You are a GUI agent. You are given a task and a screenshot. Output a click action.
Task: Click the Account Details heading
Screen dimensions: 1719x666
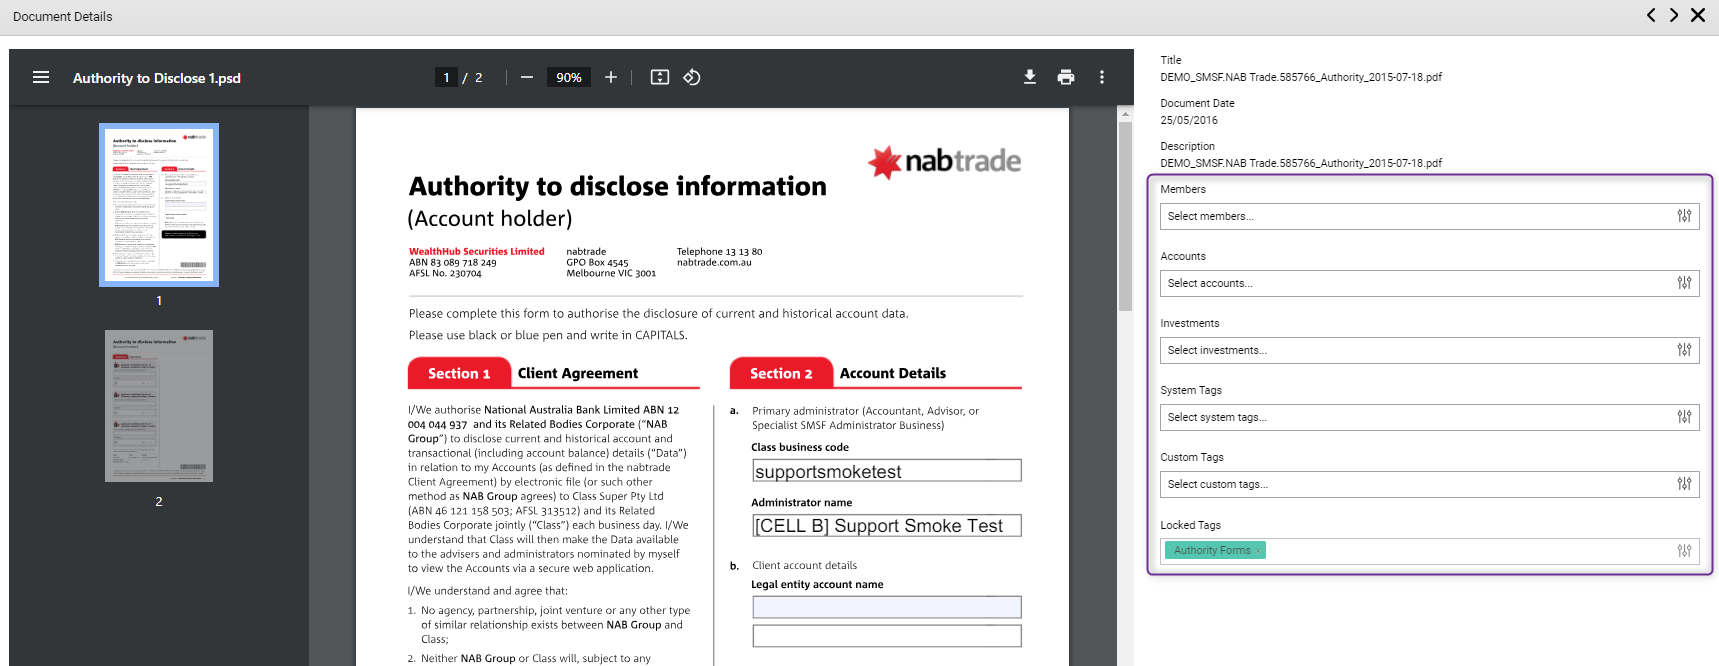pyautogui.click(x=893, y=373)
